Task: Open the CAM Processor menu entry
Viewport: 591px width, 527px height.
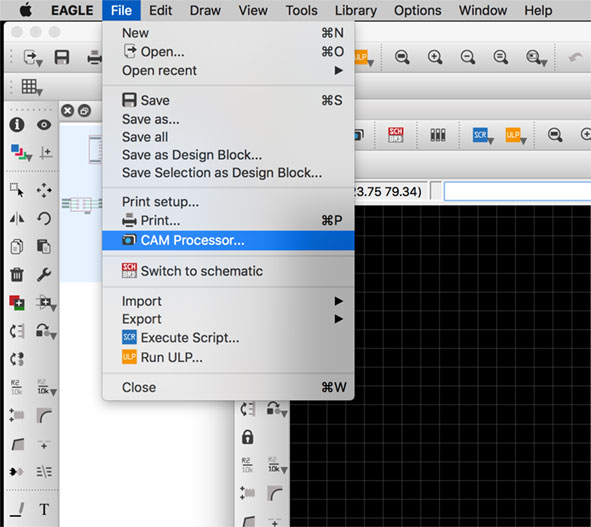Action: pyautogui.click(x=228, y=240)
